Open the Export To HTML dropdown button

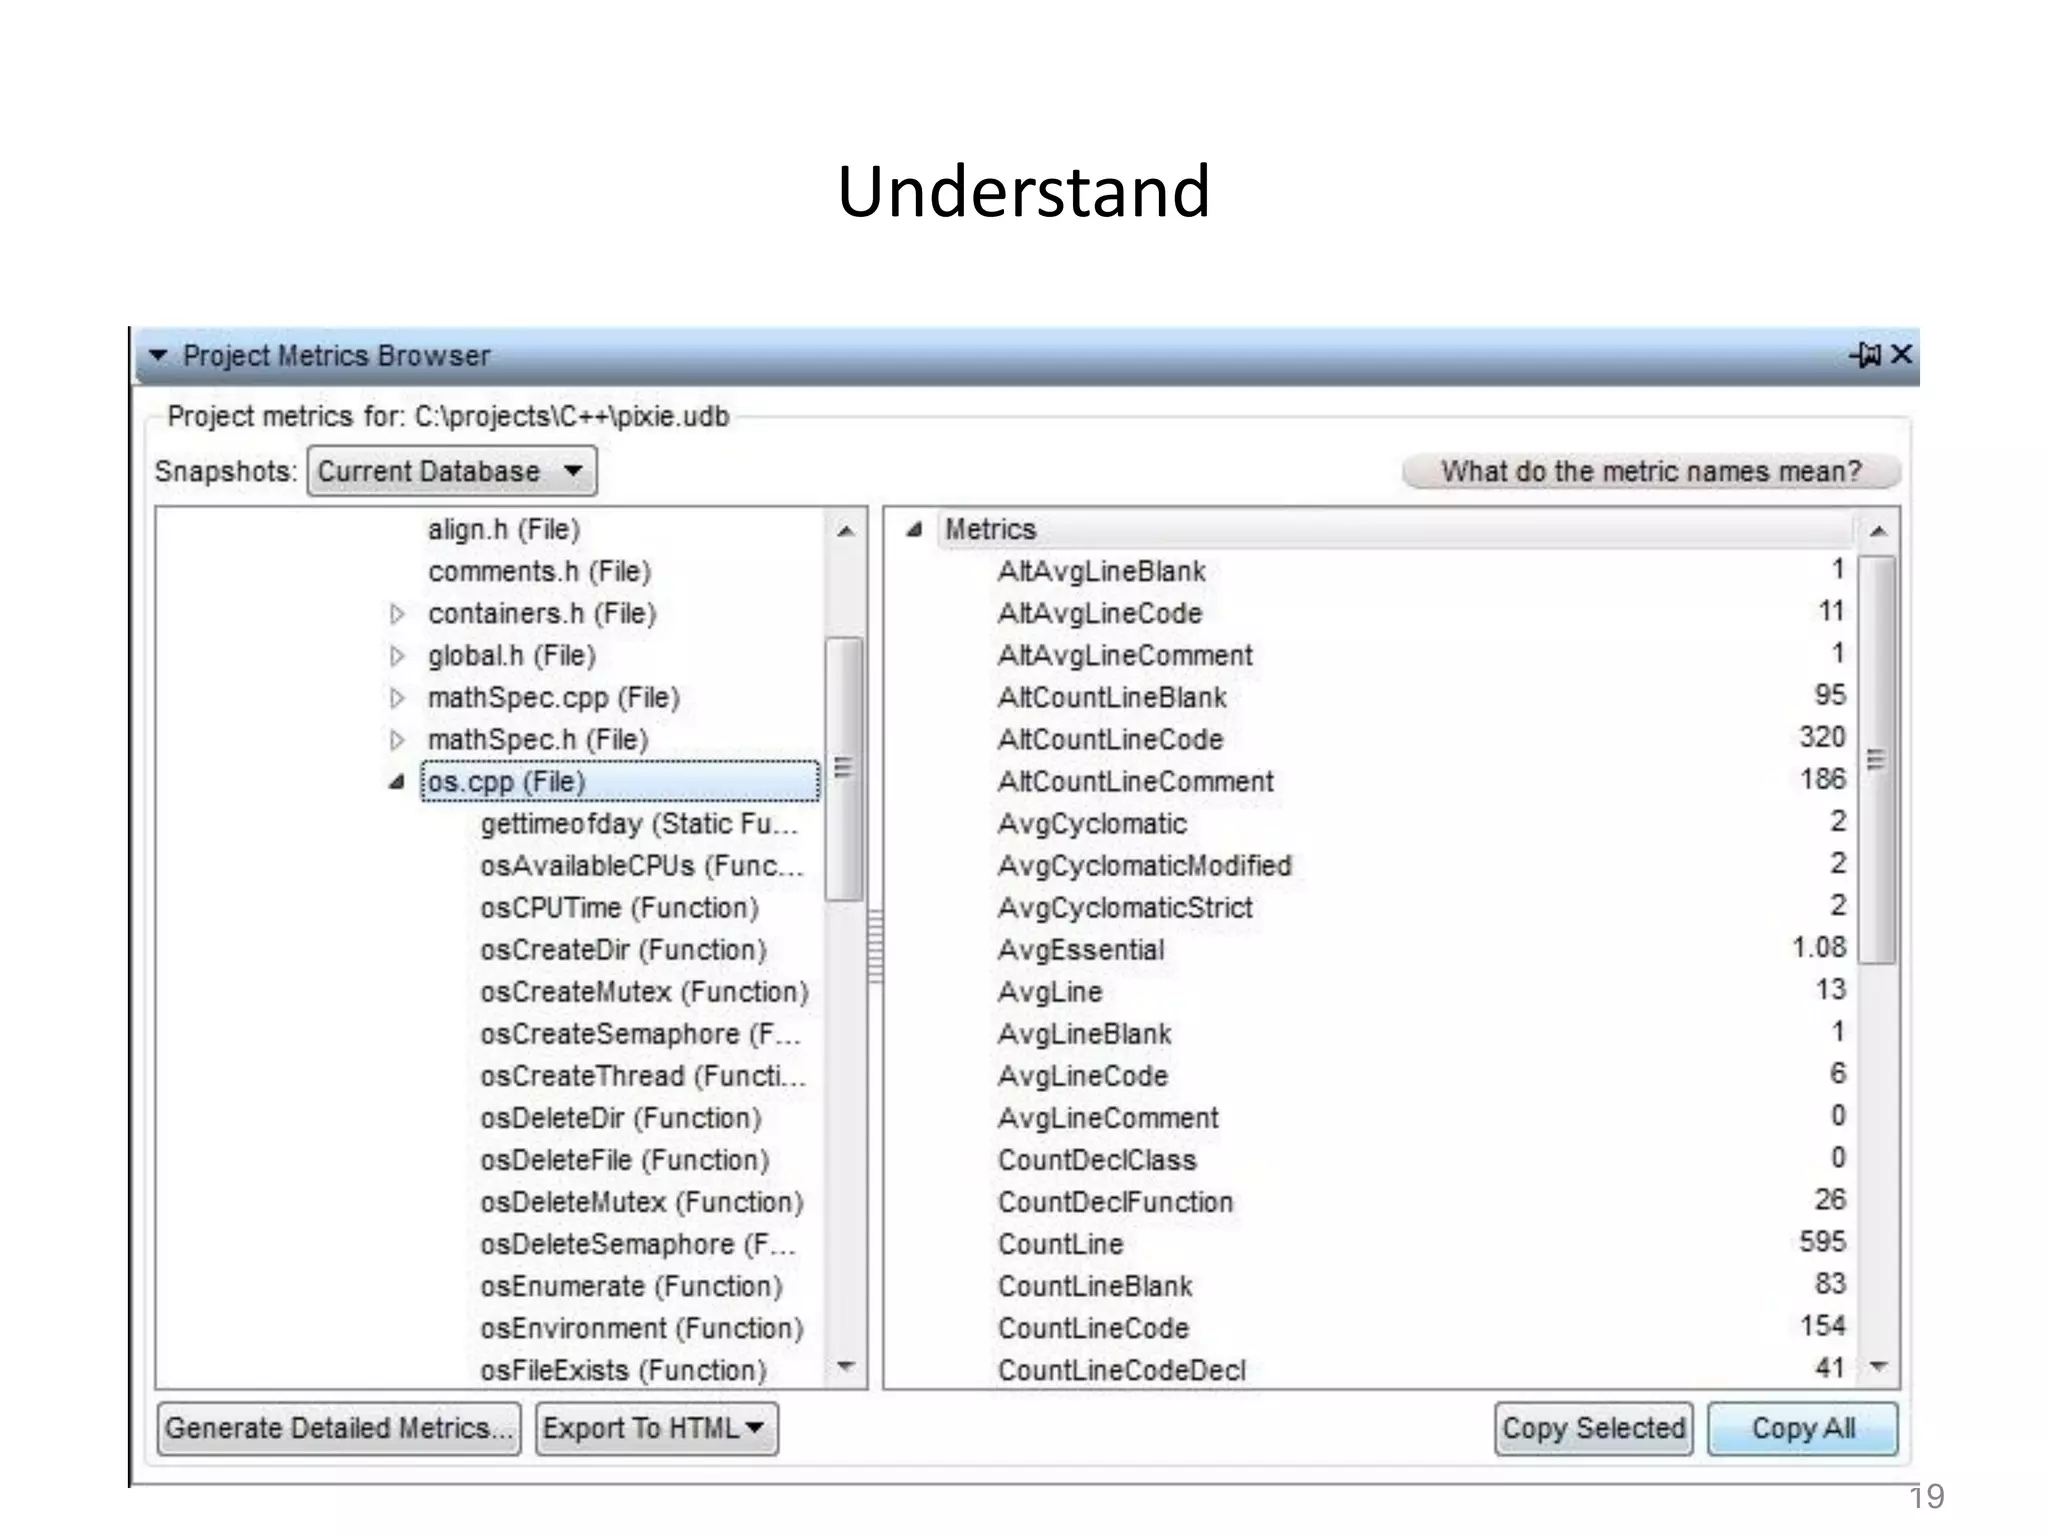656,1428
